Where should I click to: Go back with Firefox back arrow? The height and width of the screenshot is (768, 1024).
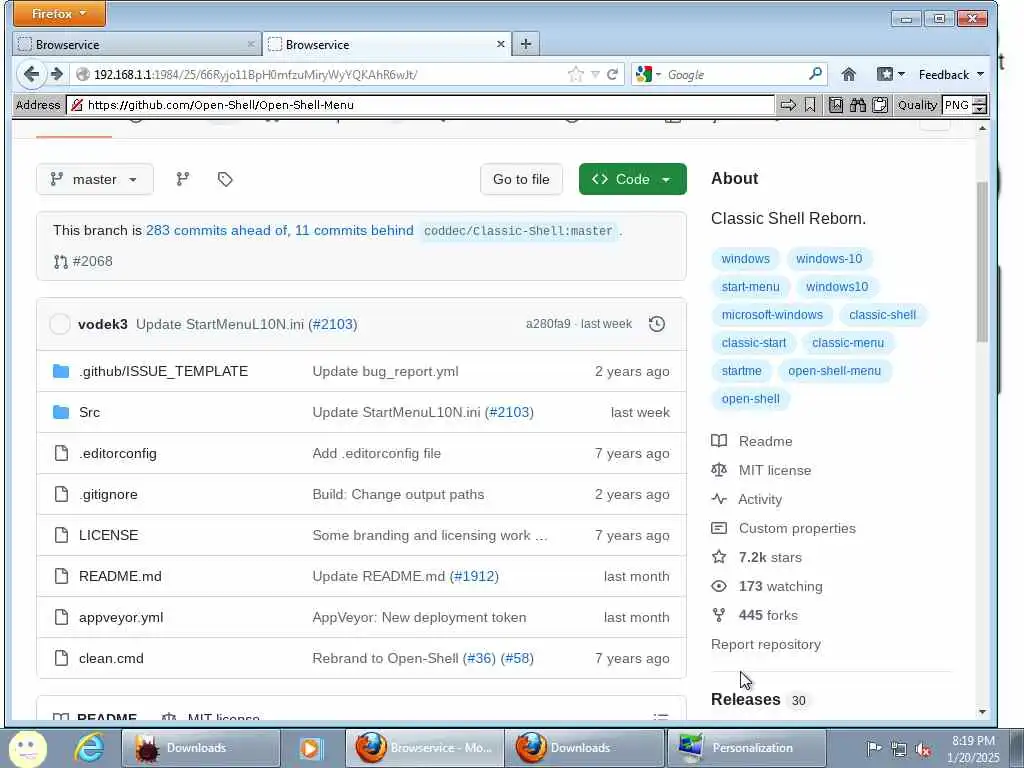point(31,74)
